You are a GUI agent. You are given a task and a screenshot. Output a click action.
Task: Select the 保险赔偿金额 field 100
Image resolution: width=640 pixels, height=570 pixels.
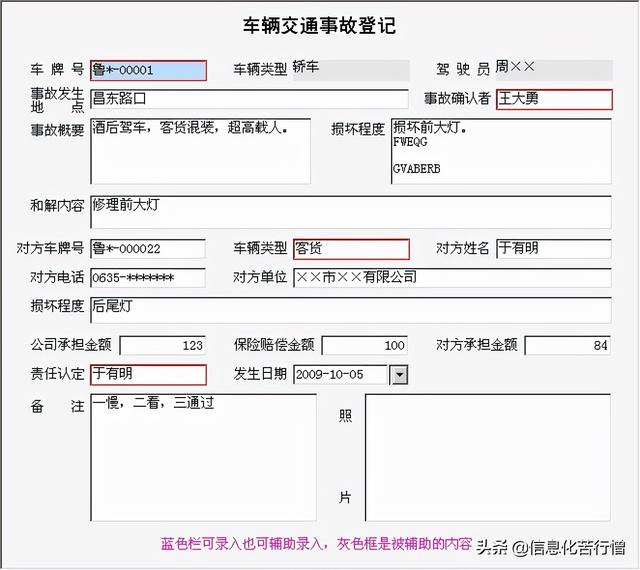[x=364, y=345]
